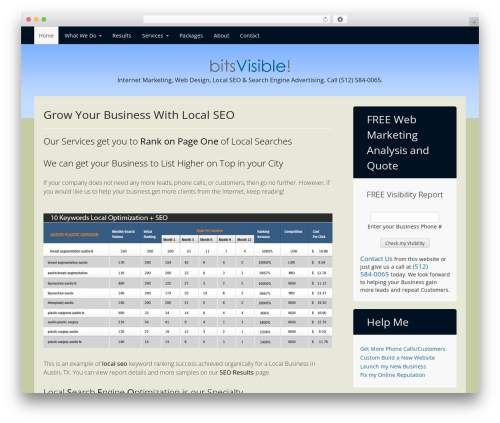Click the browser reload icon

click(x=325, y=19)
